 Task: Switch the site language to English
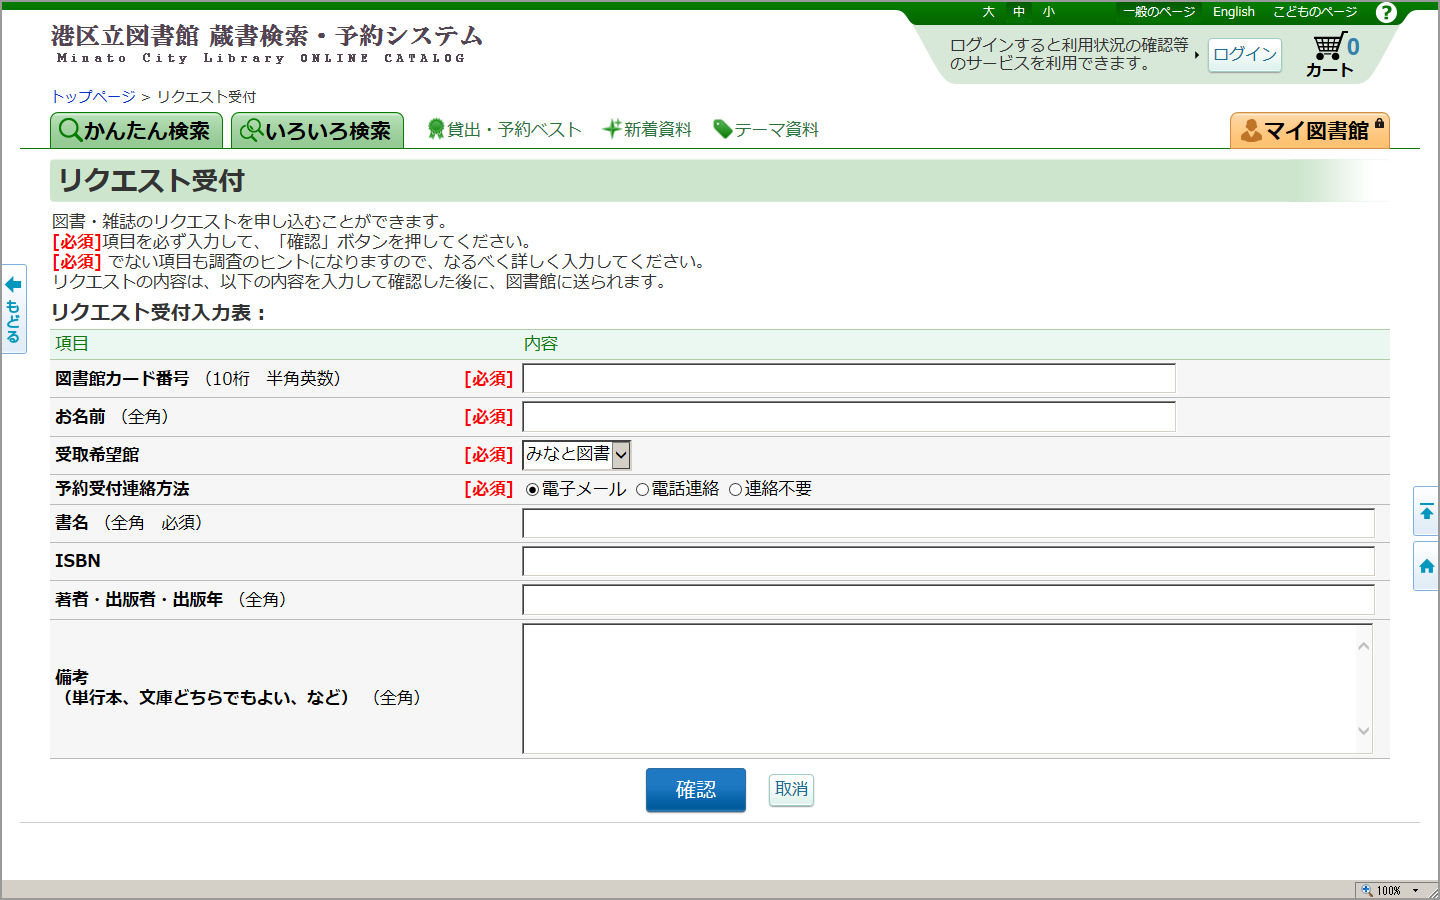(1234, 12)
